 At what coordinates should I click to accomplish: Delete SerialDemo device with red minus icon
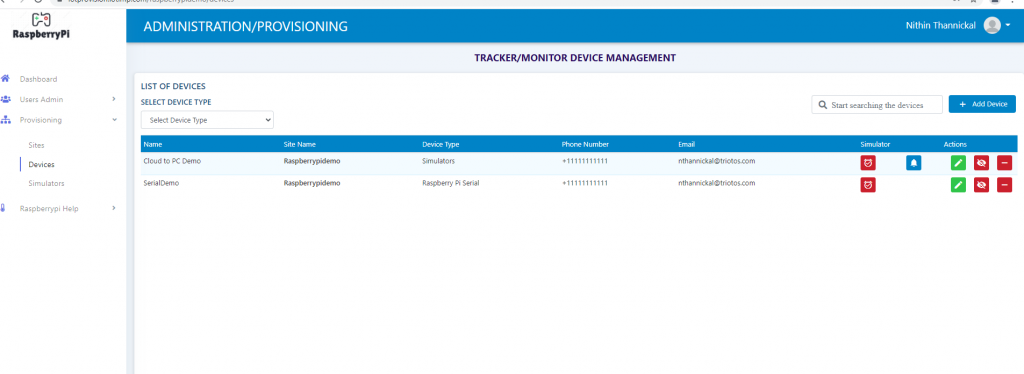pyautogui.click(x=1004, y=185)
